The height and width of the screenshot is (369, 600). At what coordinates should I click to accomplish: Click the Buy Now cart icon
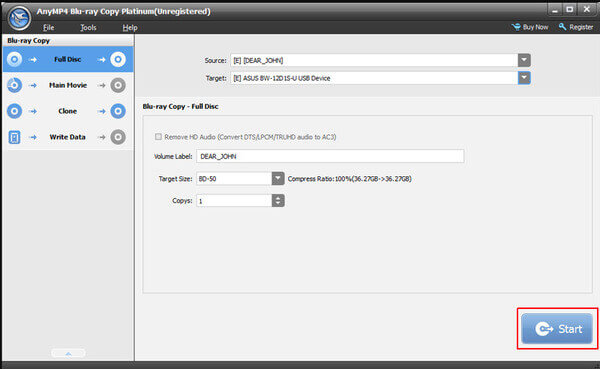[516, 27]
